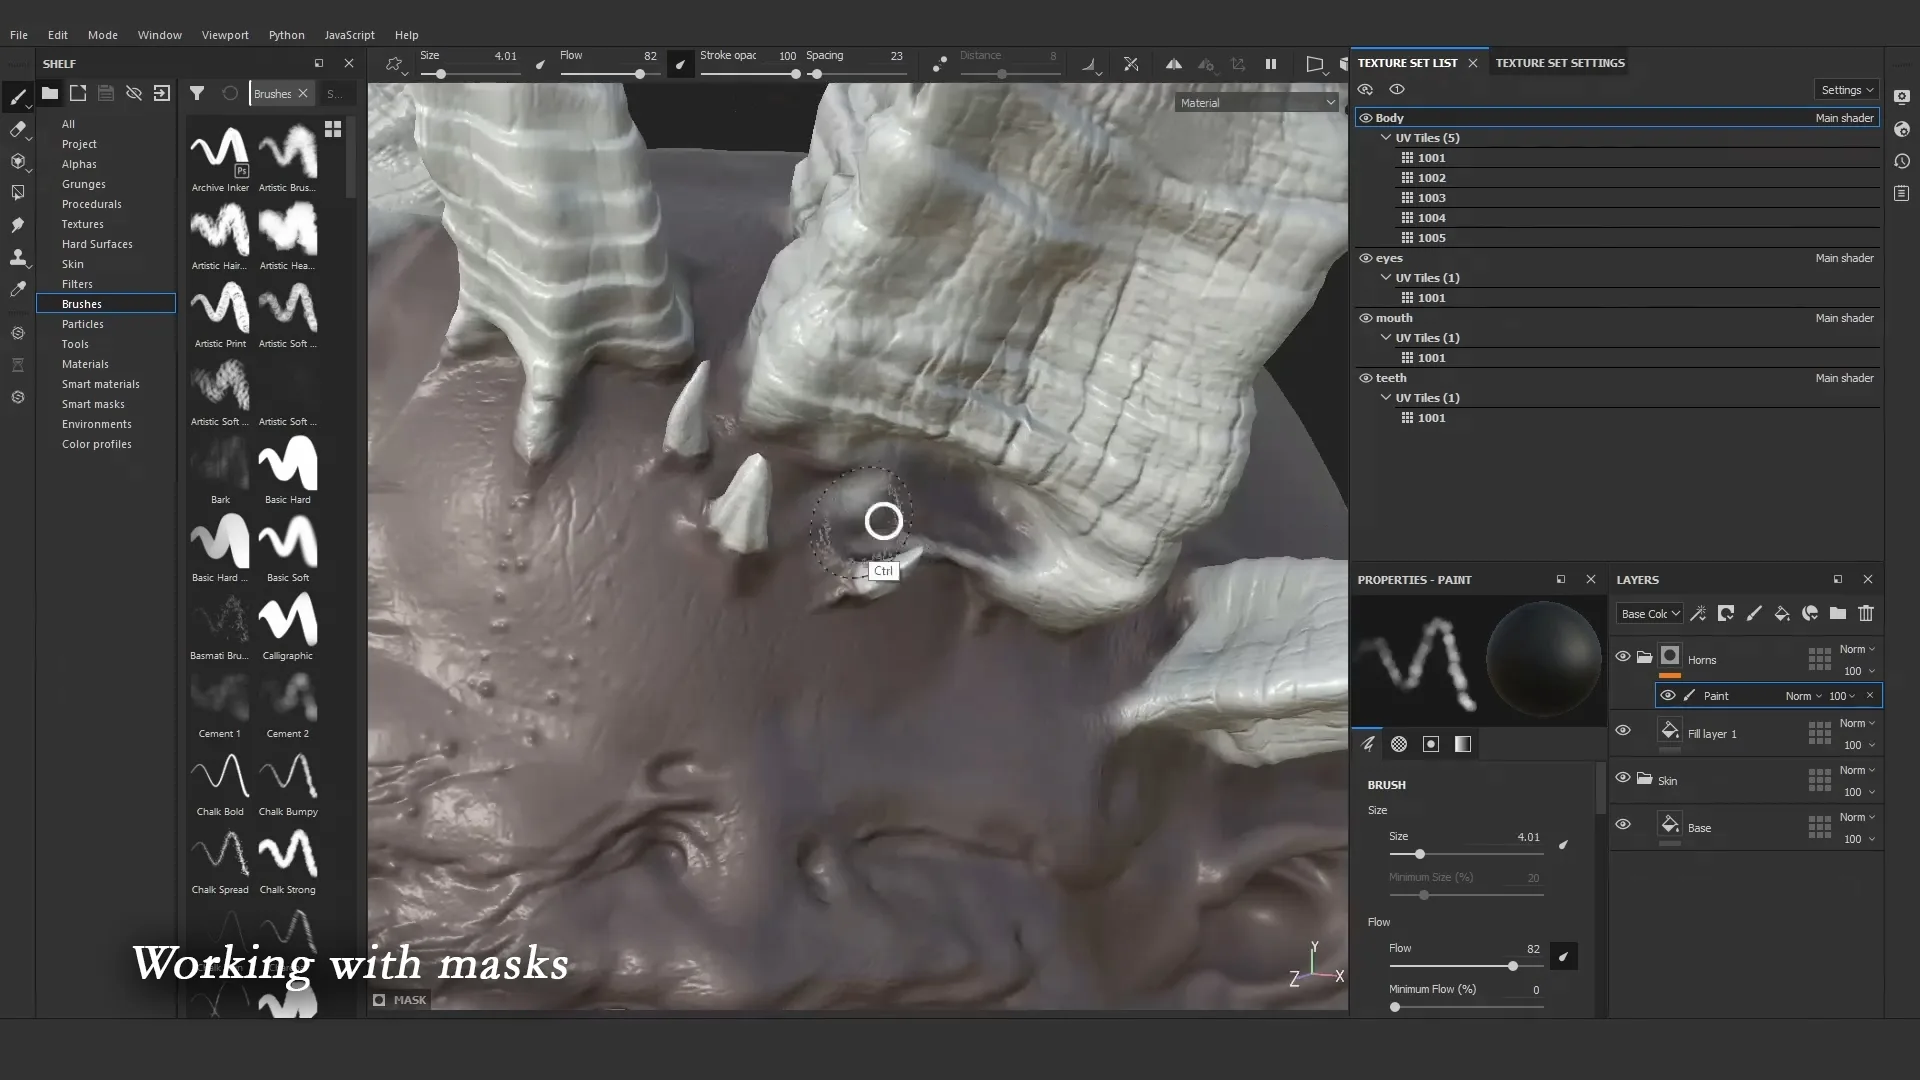This screenshot has height=1080, width=1920.
Task: Add a fill layer in the Layers panel
Action: pyautogui.click(x=1782, y=613)
